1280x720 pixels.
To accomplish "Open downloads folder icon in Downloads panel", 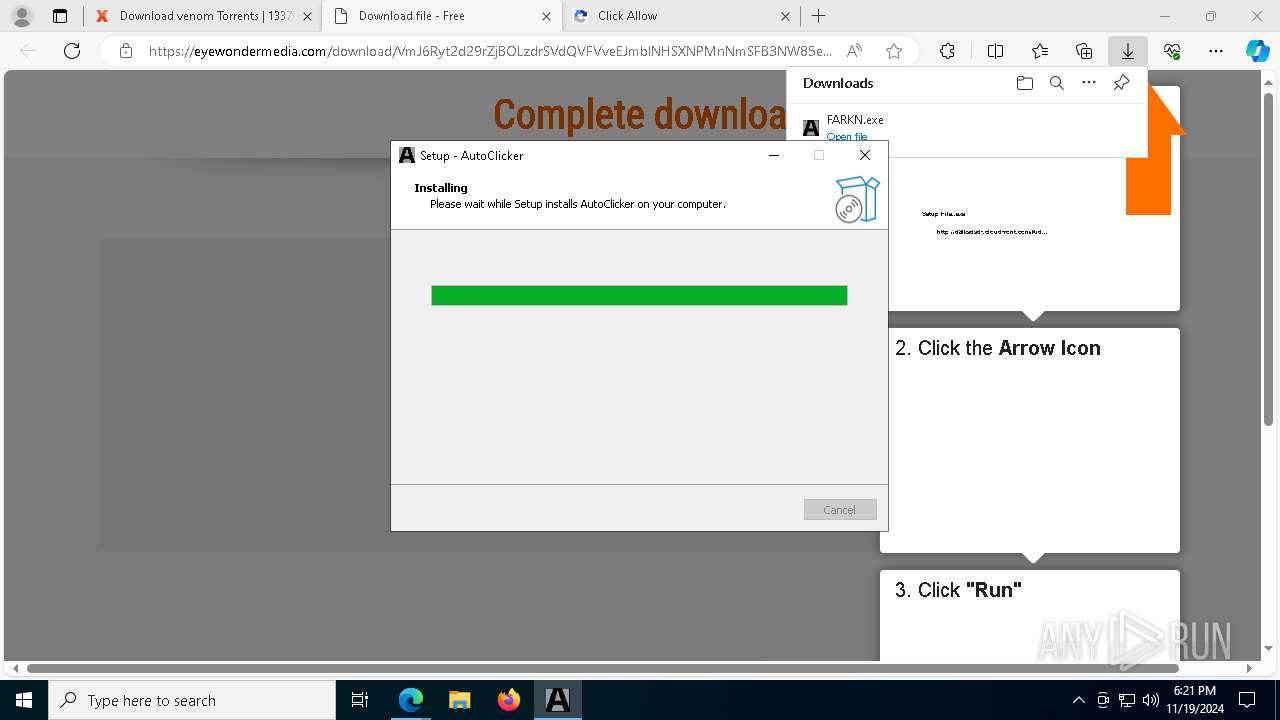I will [1024, 83].
